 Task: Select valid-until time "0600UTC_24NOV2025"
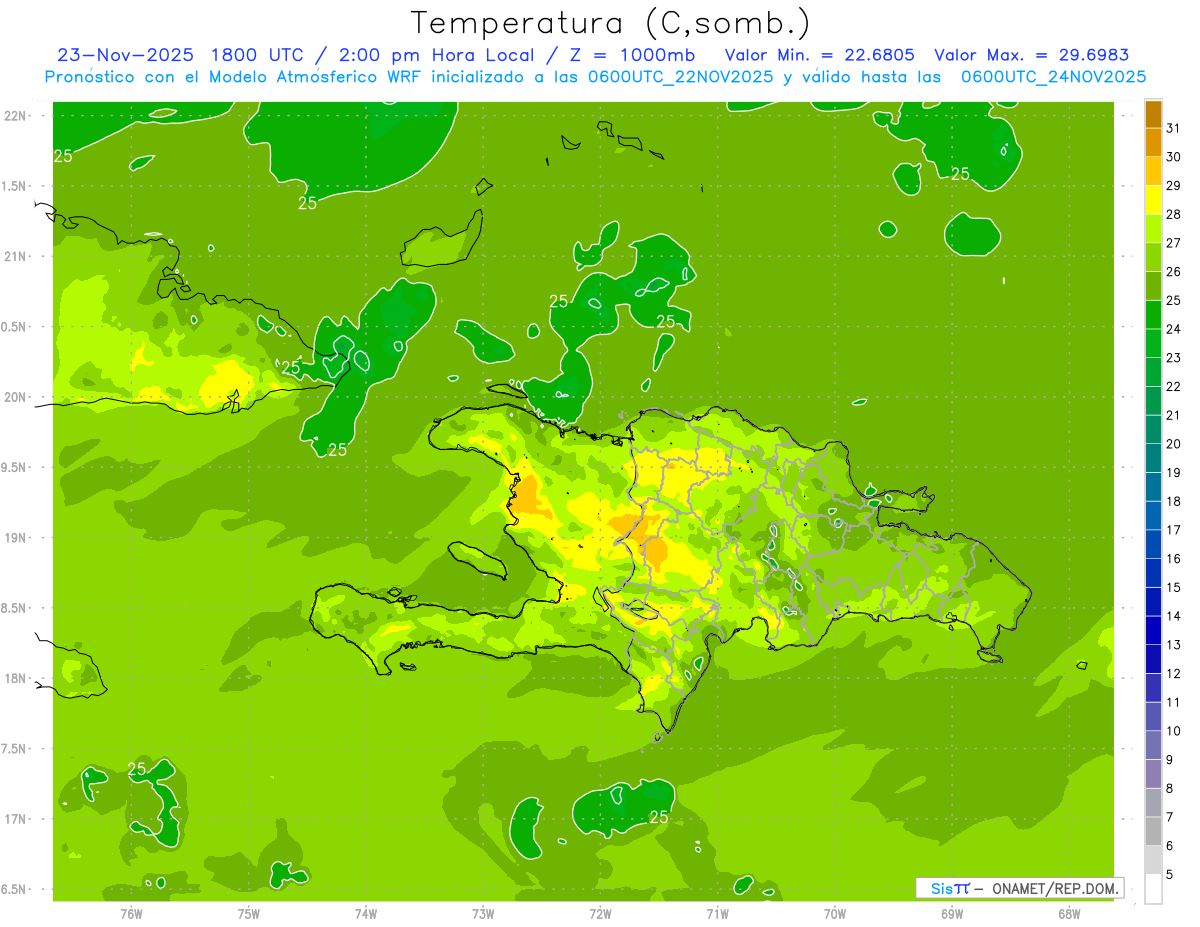[1053, 76]
